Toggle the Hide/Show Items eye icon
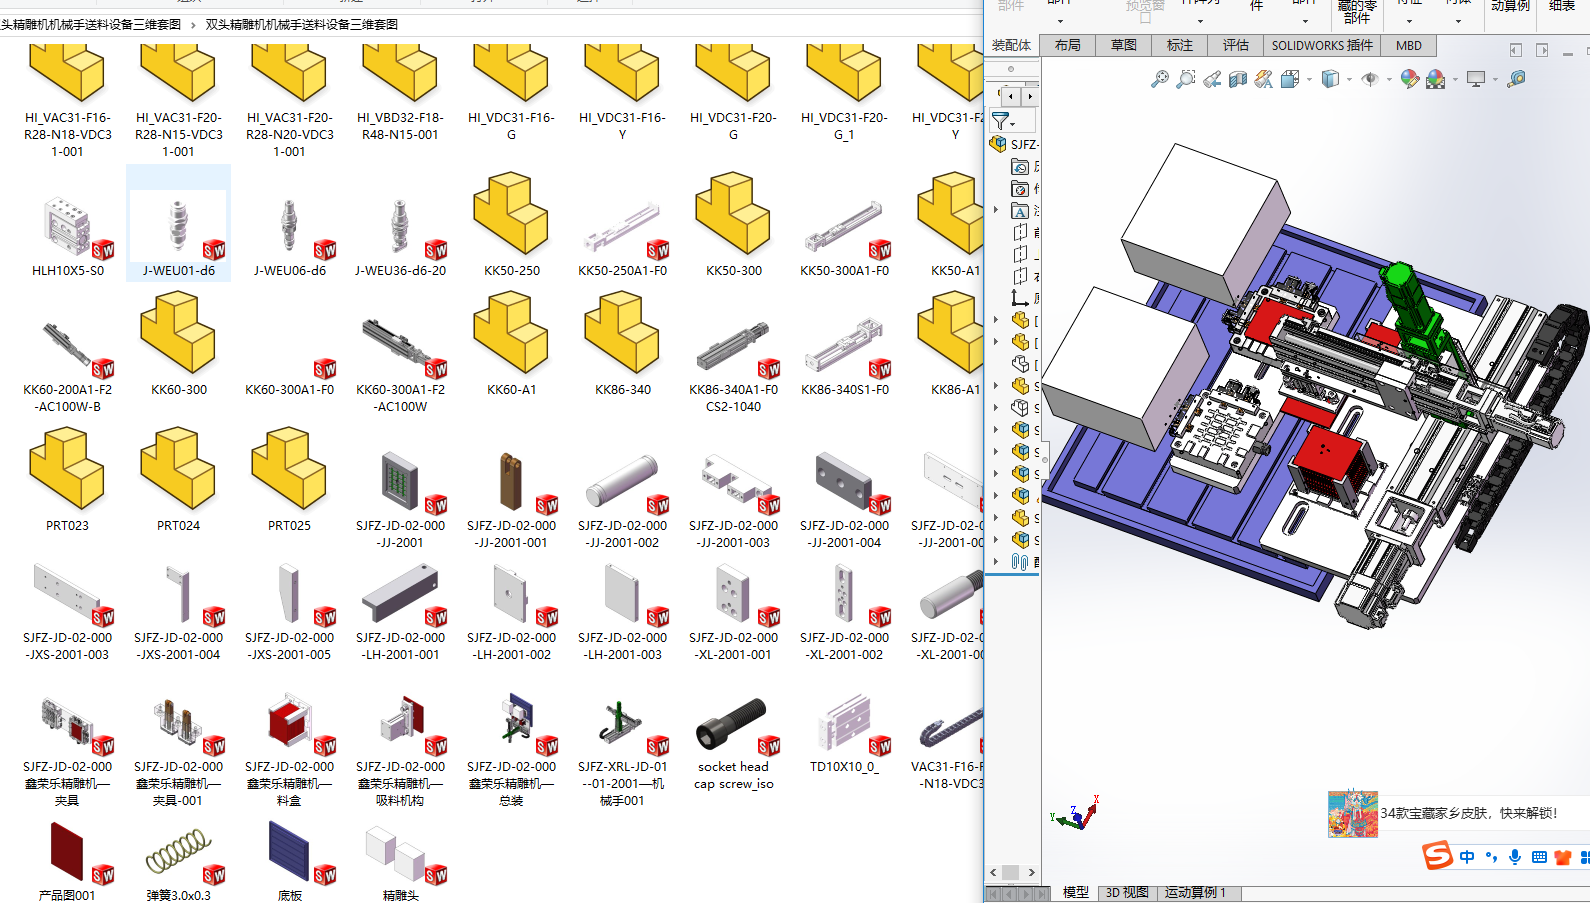The height and width of the screenshot is (903, 1590). [x=1370, y=79]
